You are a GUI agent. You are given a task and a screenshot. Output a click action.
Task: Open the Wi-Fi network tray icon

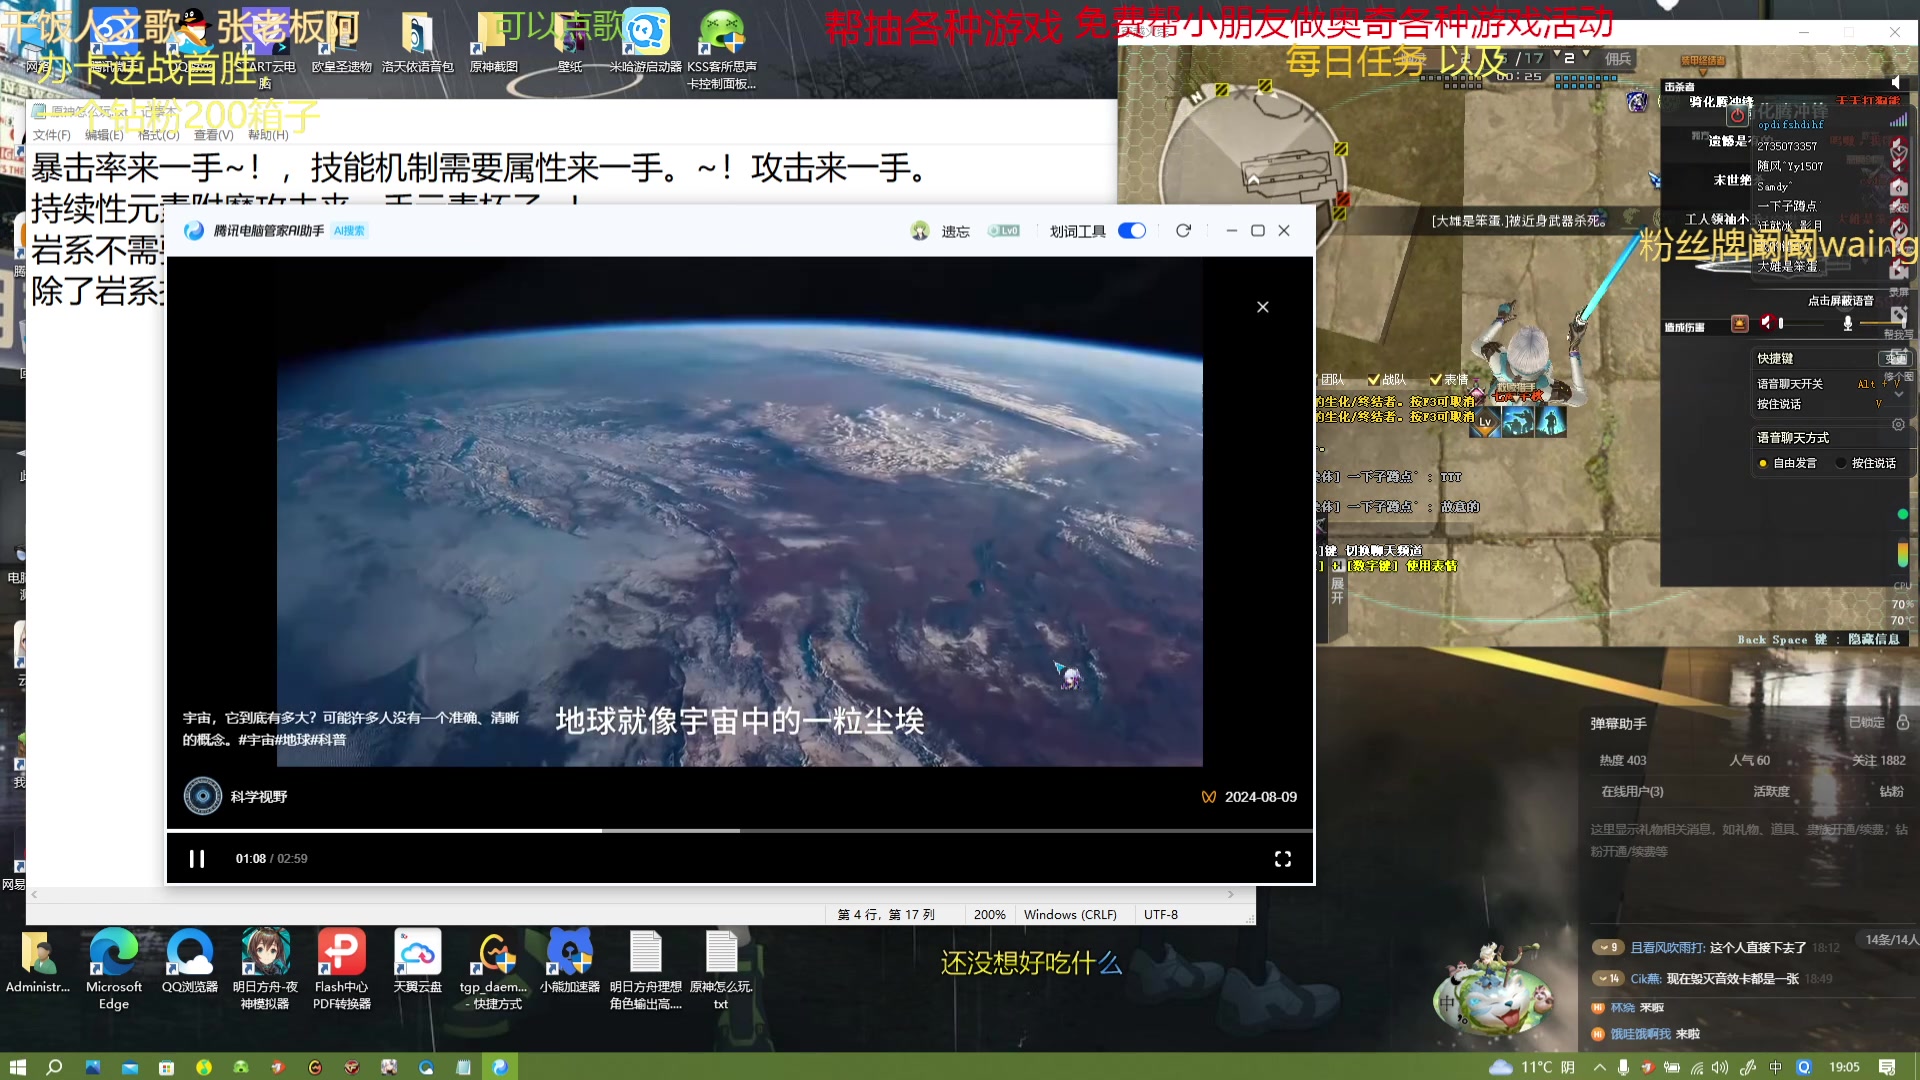tap(1697, 1067)
